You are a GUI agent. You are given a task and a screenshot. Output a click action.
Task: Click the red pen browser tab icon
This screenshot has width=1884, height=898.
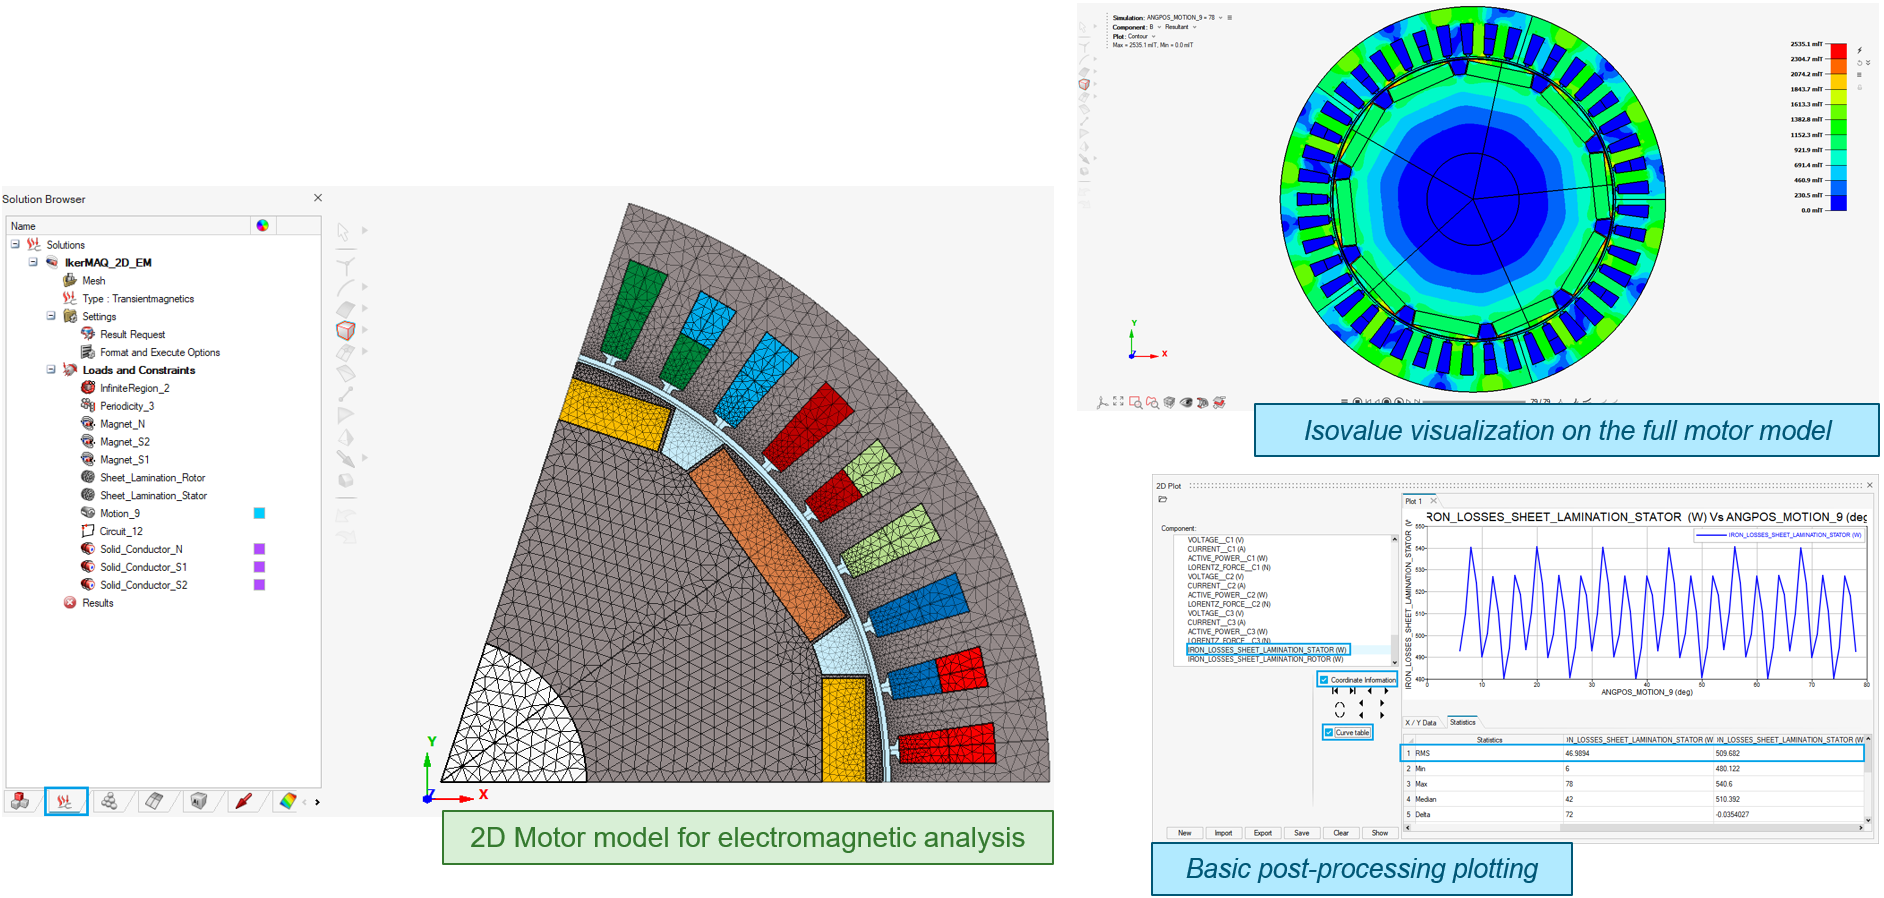click(x=243, y=801)
